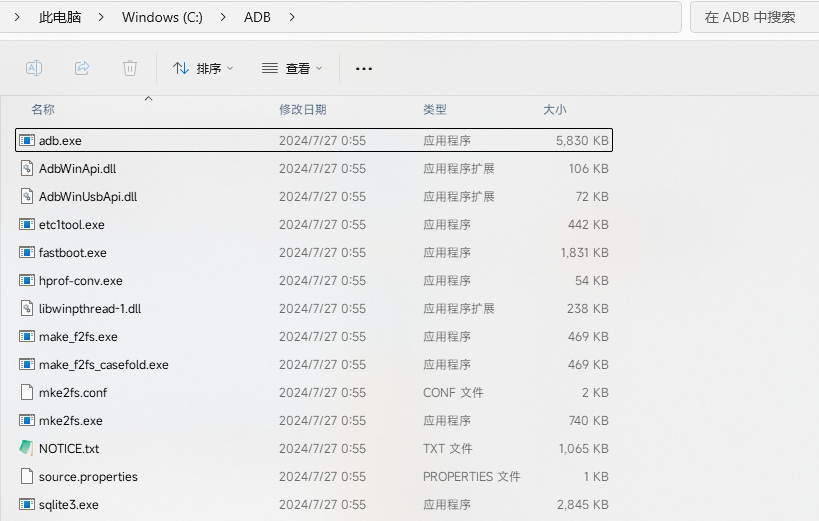819x521 pixels.
Task: Click the 5,830 KB size cell
Action: tap(582, 141)
